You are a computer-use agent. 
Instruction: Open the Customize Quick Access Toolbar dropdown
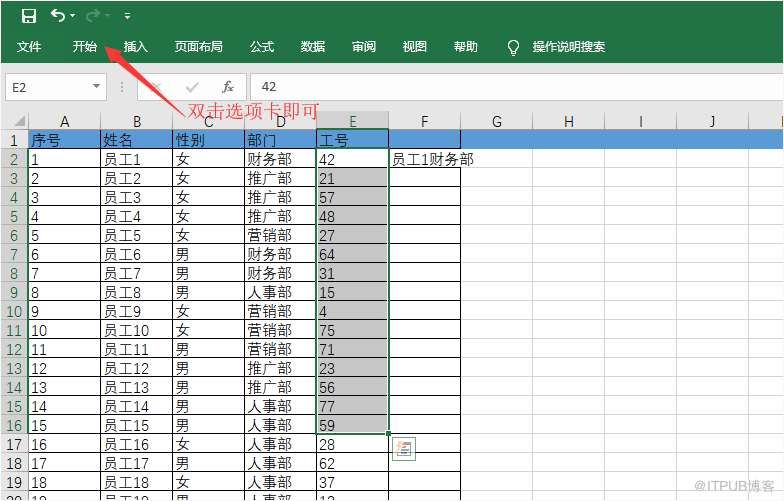point(127,16)
